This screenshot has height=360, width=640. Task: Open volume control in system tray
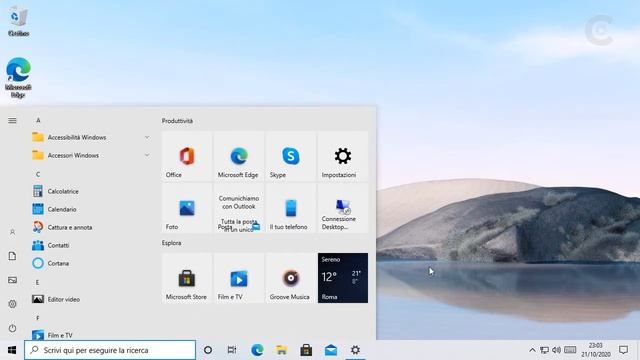556,350
